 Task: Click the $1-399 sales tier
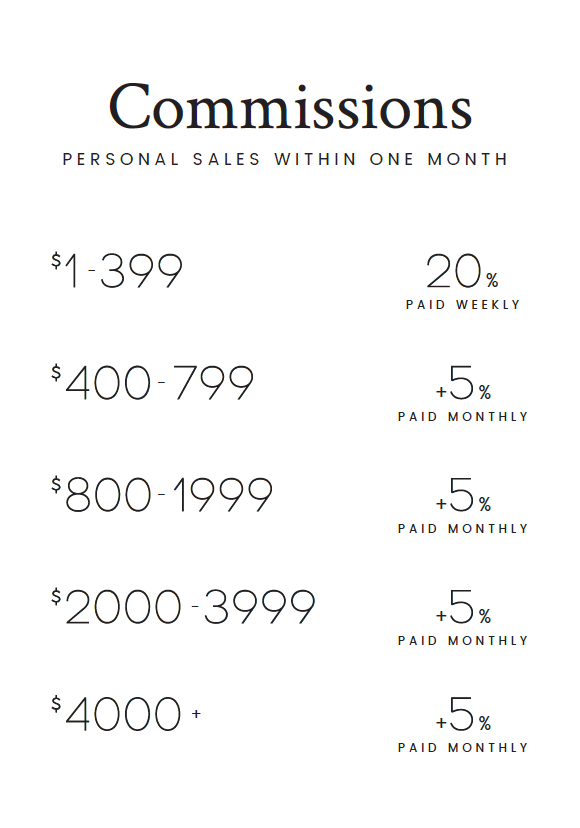point(117,270)
